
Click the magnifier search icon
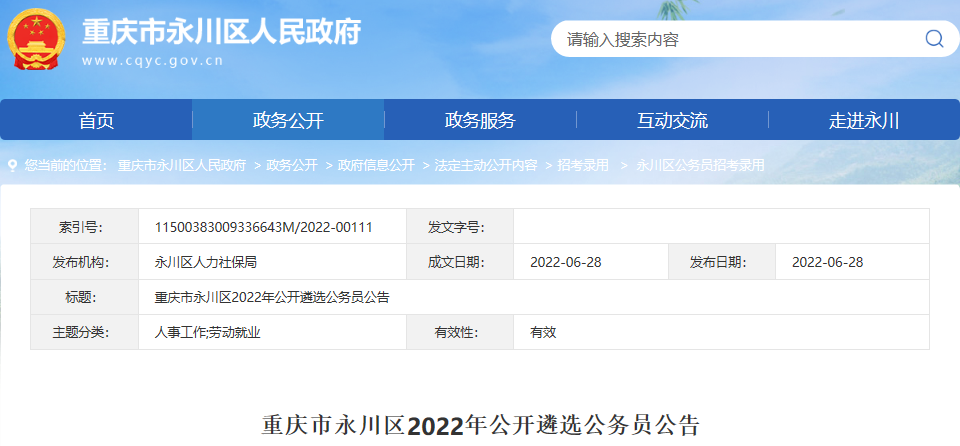point(934,39)
